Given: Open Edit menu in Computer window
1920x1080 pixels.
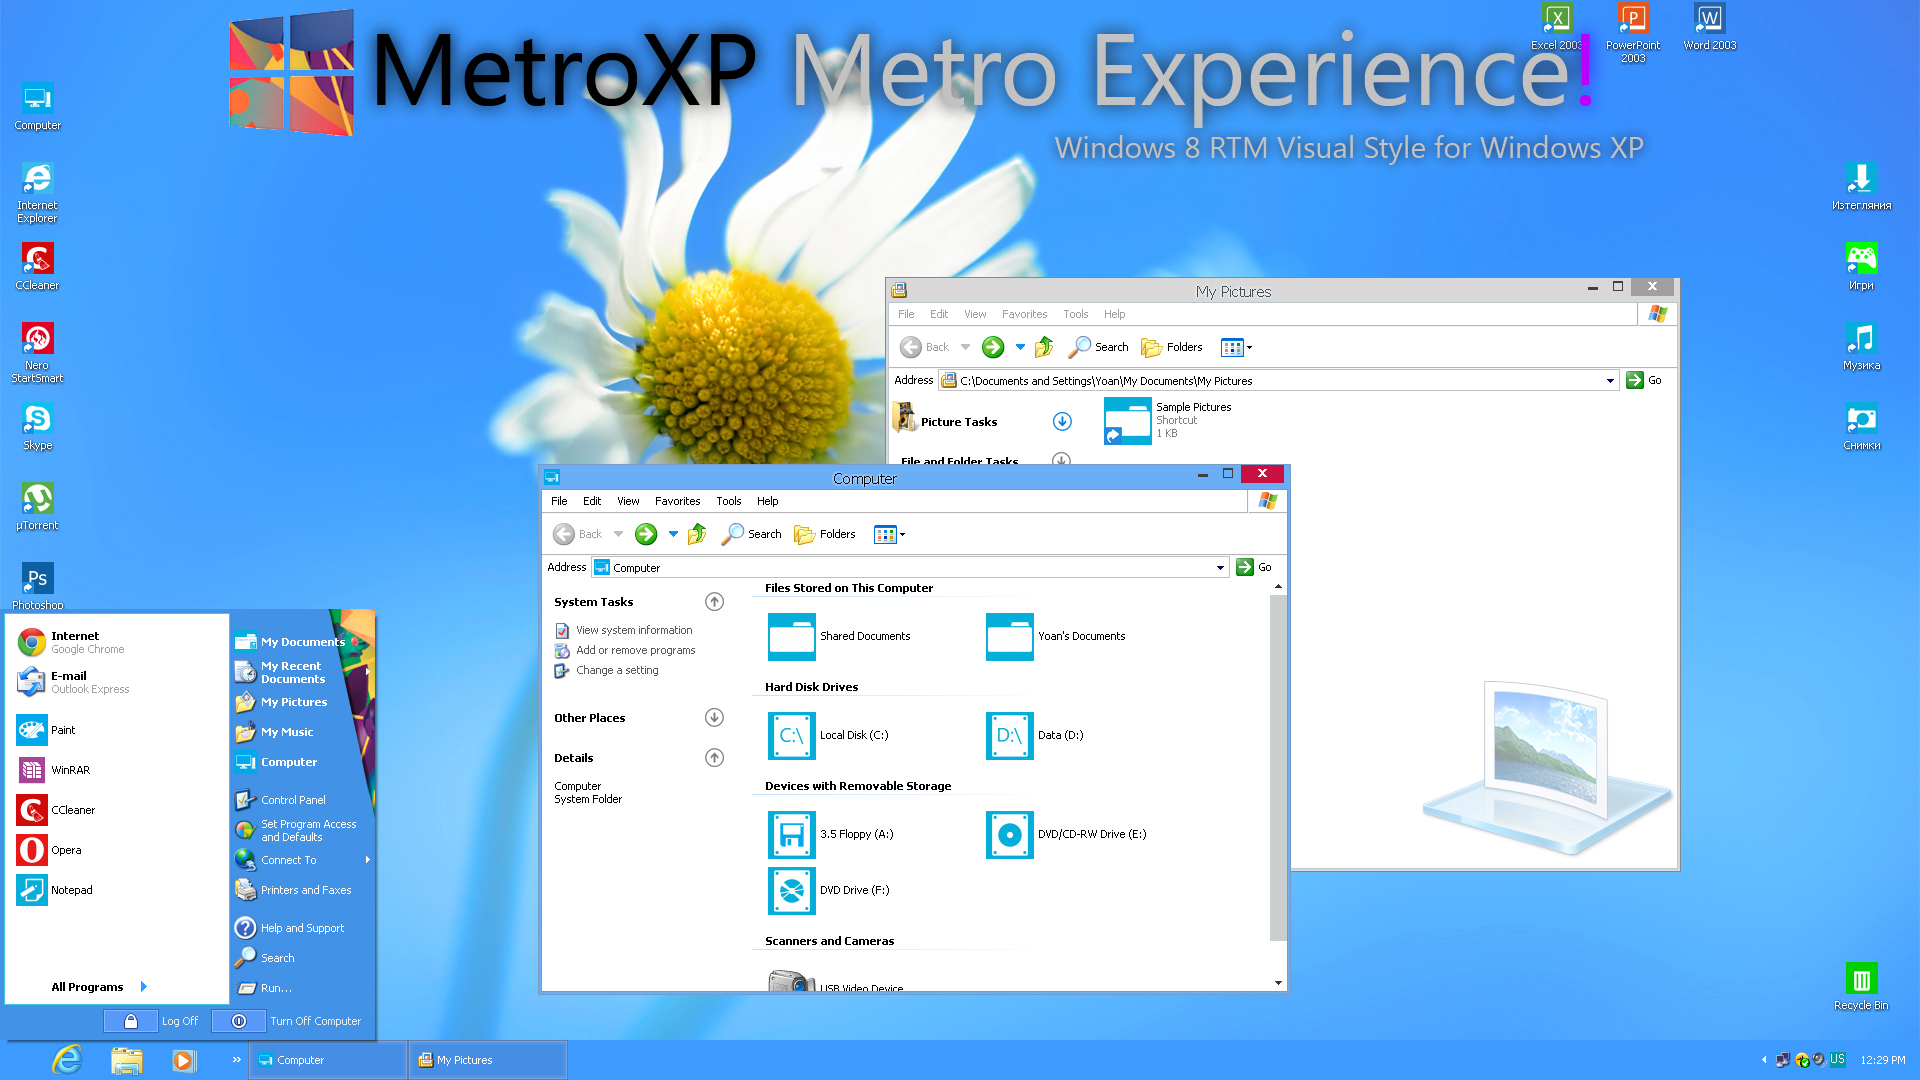Looking at the screenshot, I should click(592, 501).
